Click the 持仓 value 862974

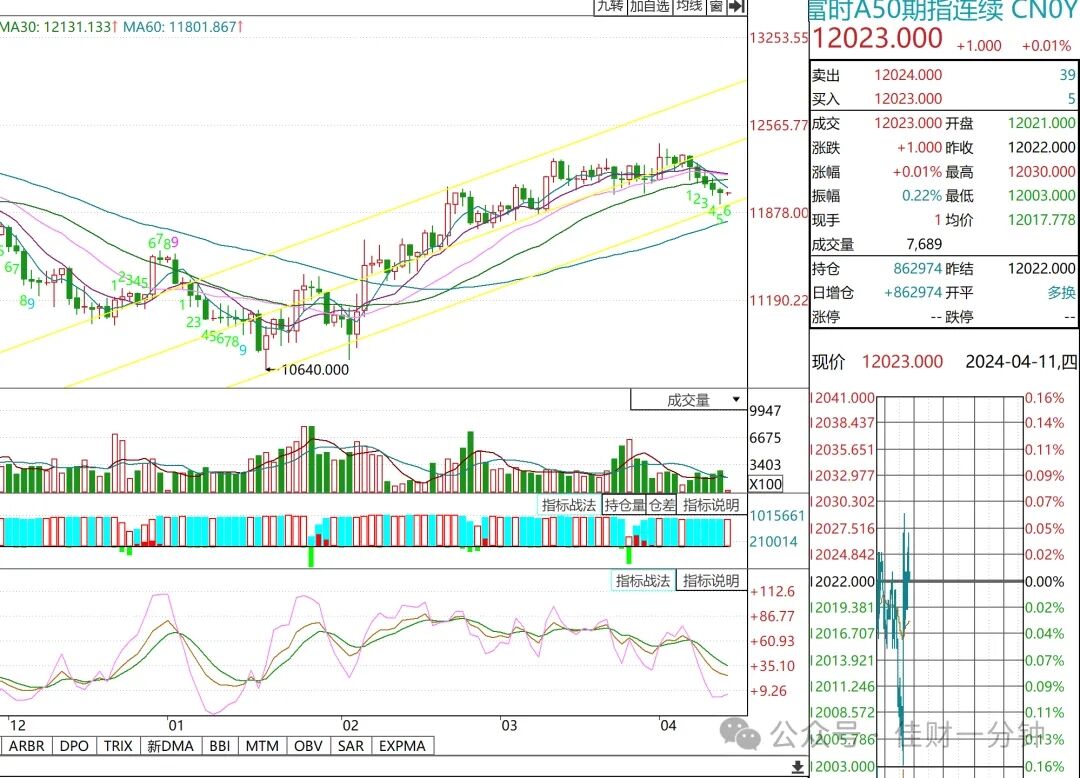click(x=917, y=269)
